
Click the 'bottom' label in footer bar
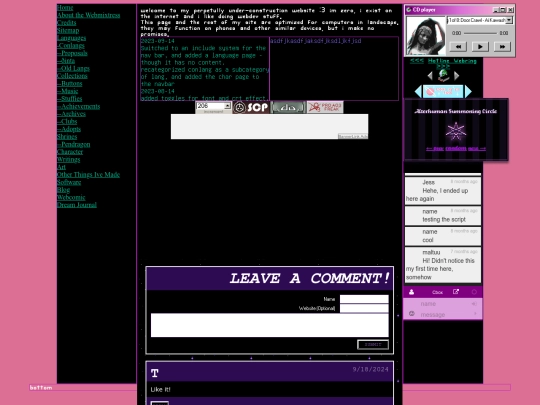coord(41,387)
